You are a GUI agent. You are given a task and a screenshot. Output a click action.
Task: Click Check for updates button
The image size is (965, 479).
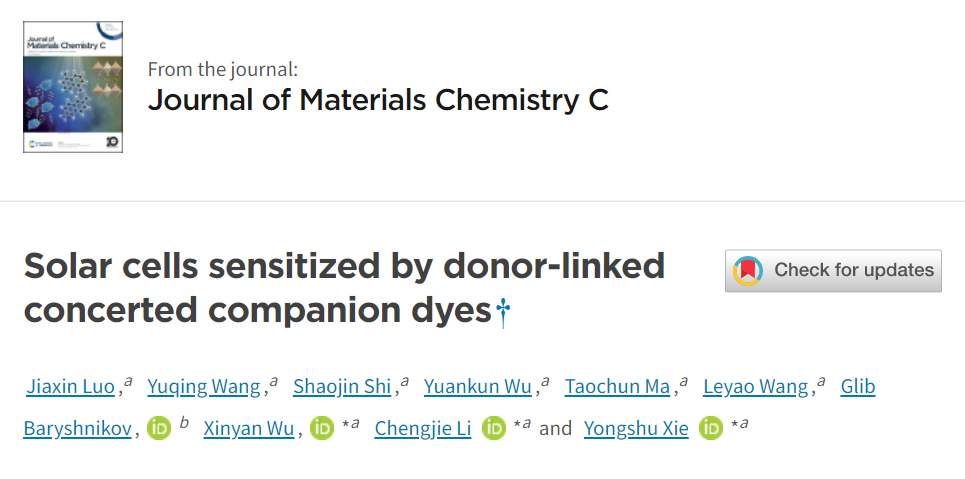tap(833, 270)
